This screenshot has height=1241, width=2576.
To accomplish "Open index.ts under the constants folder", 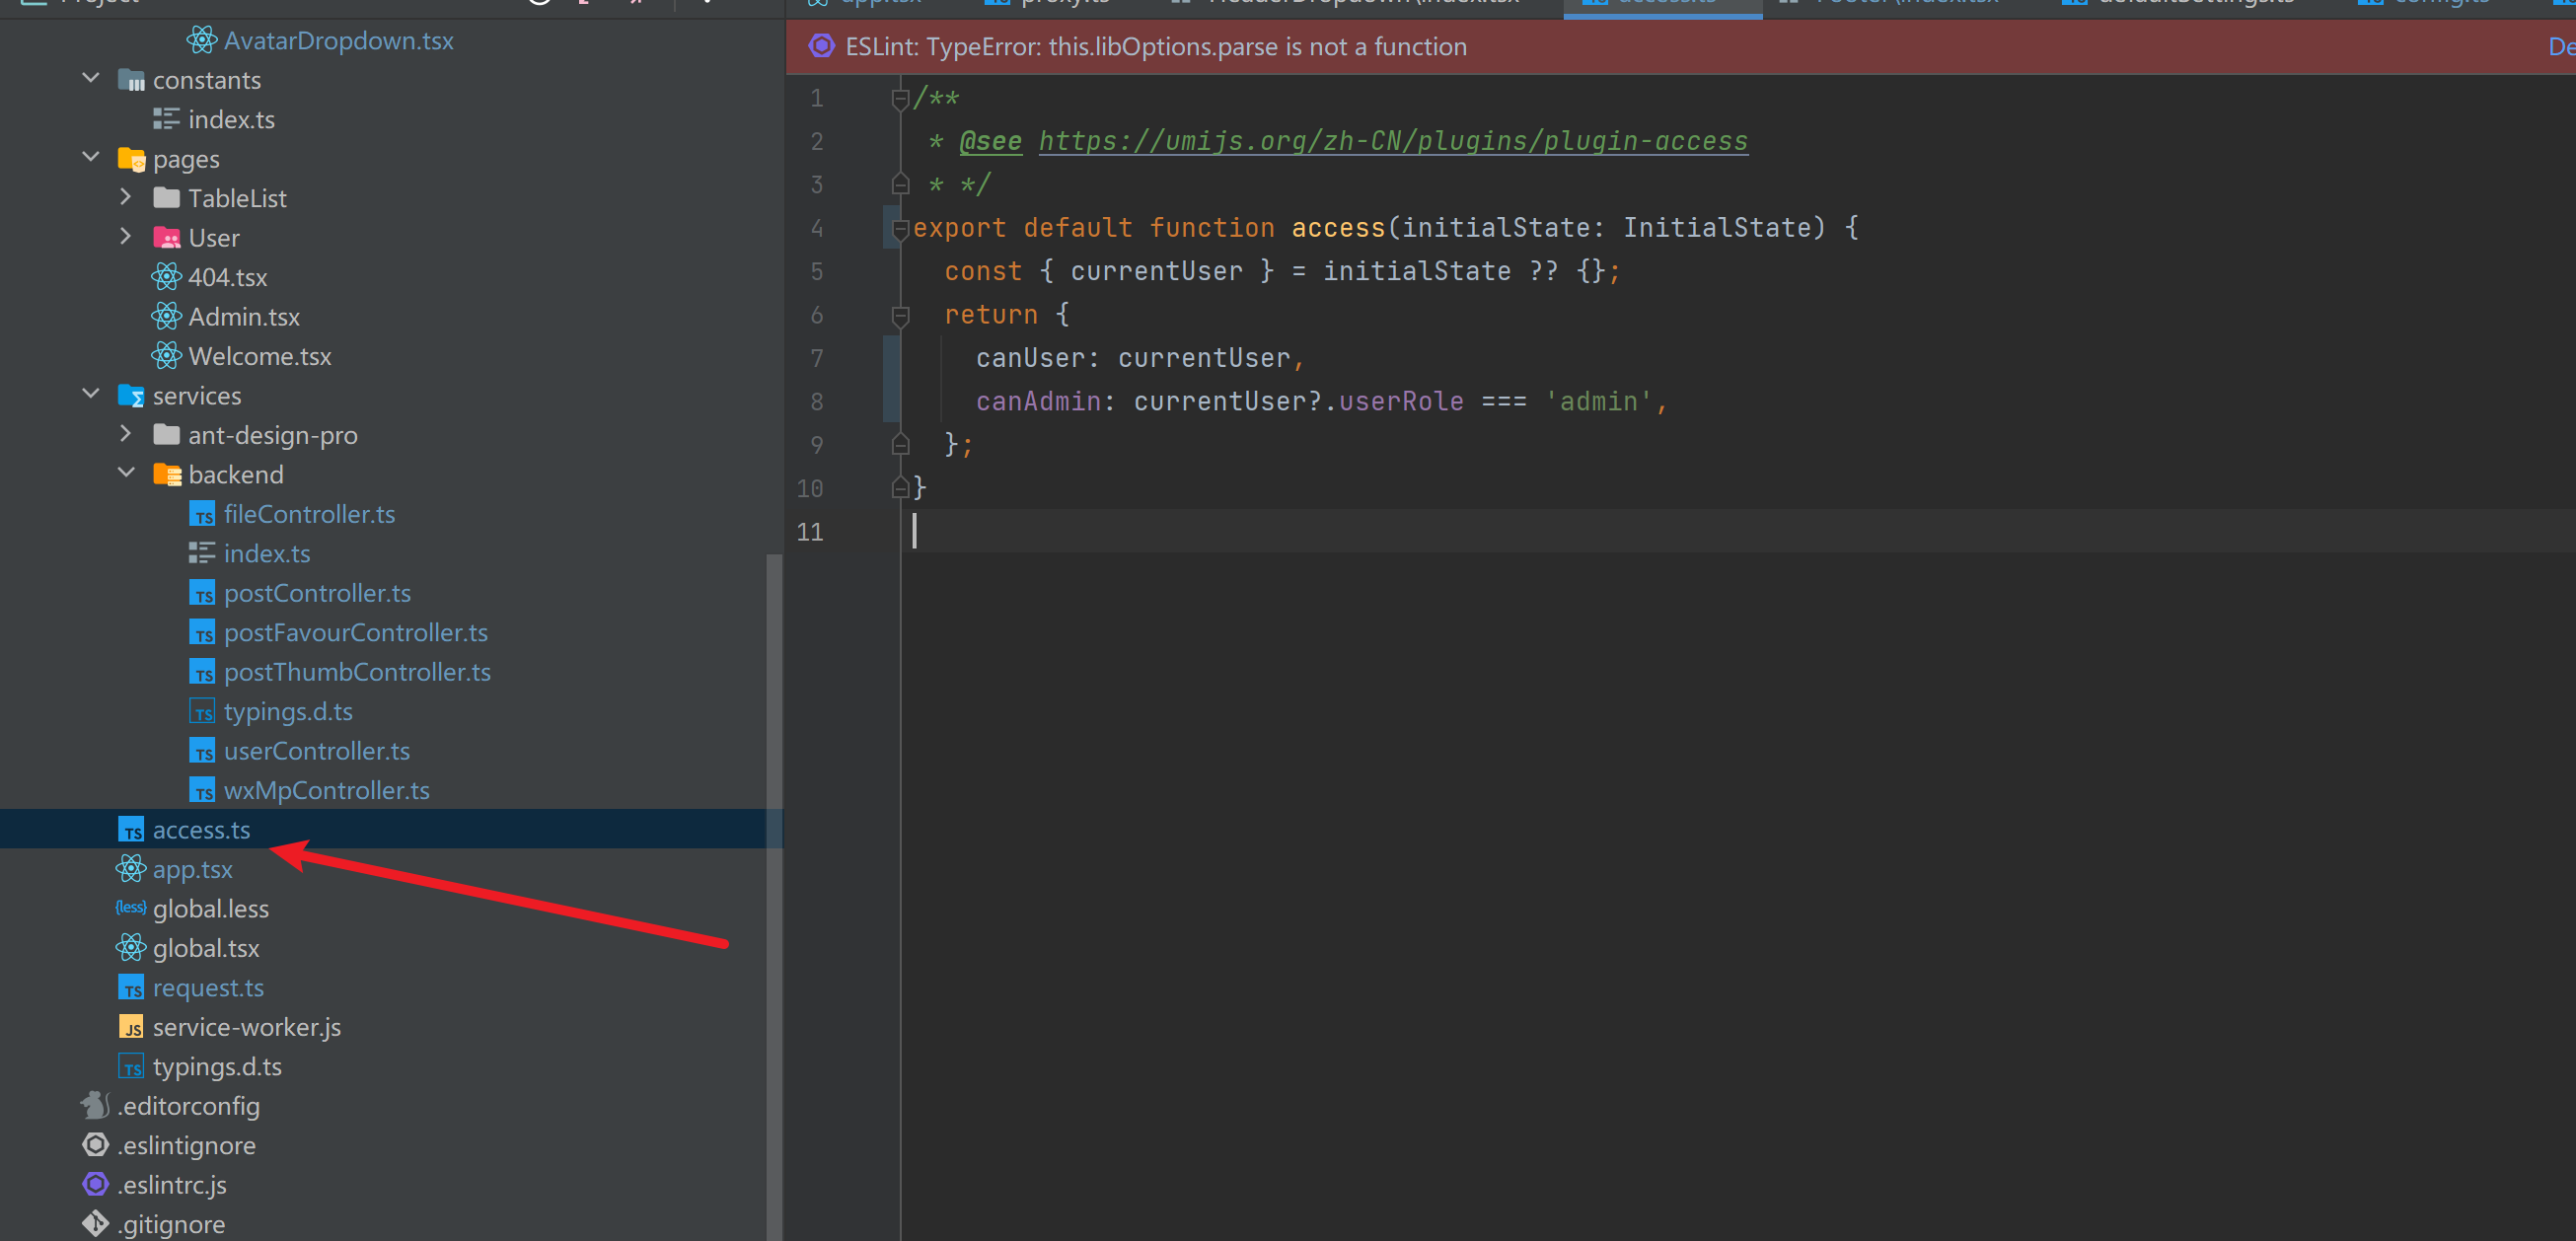I will (x=231, y=120).
